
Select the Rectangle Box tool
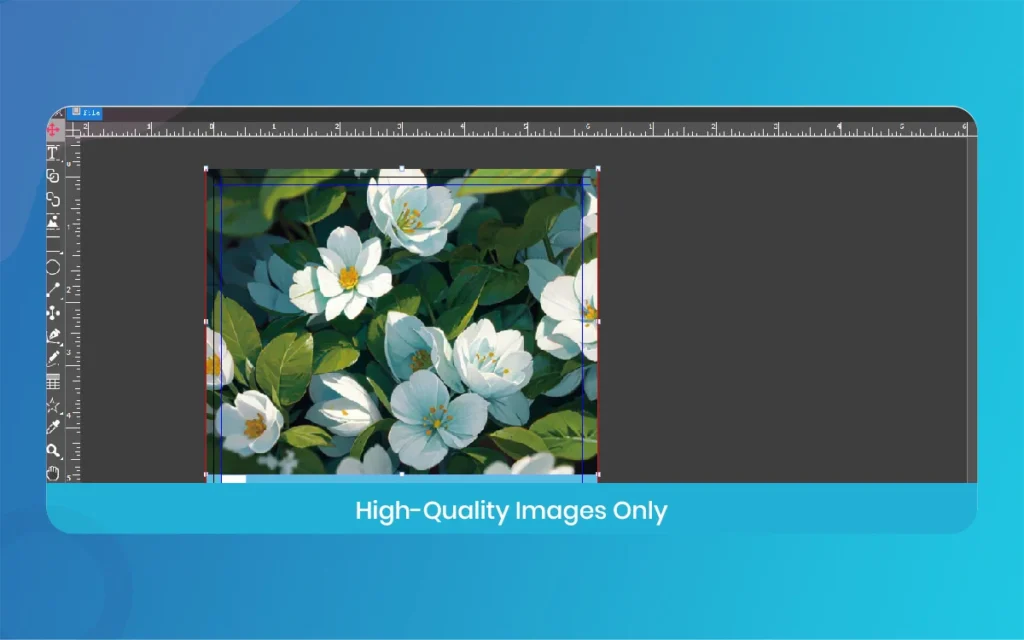coord(54,245)
